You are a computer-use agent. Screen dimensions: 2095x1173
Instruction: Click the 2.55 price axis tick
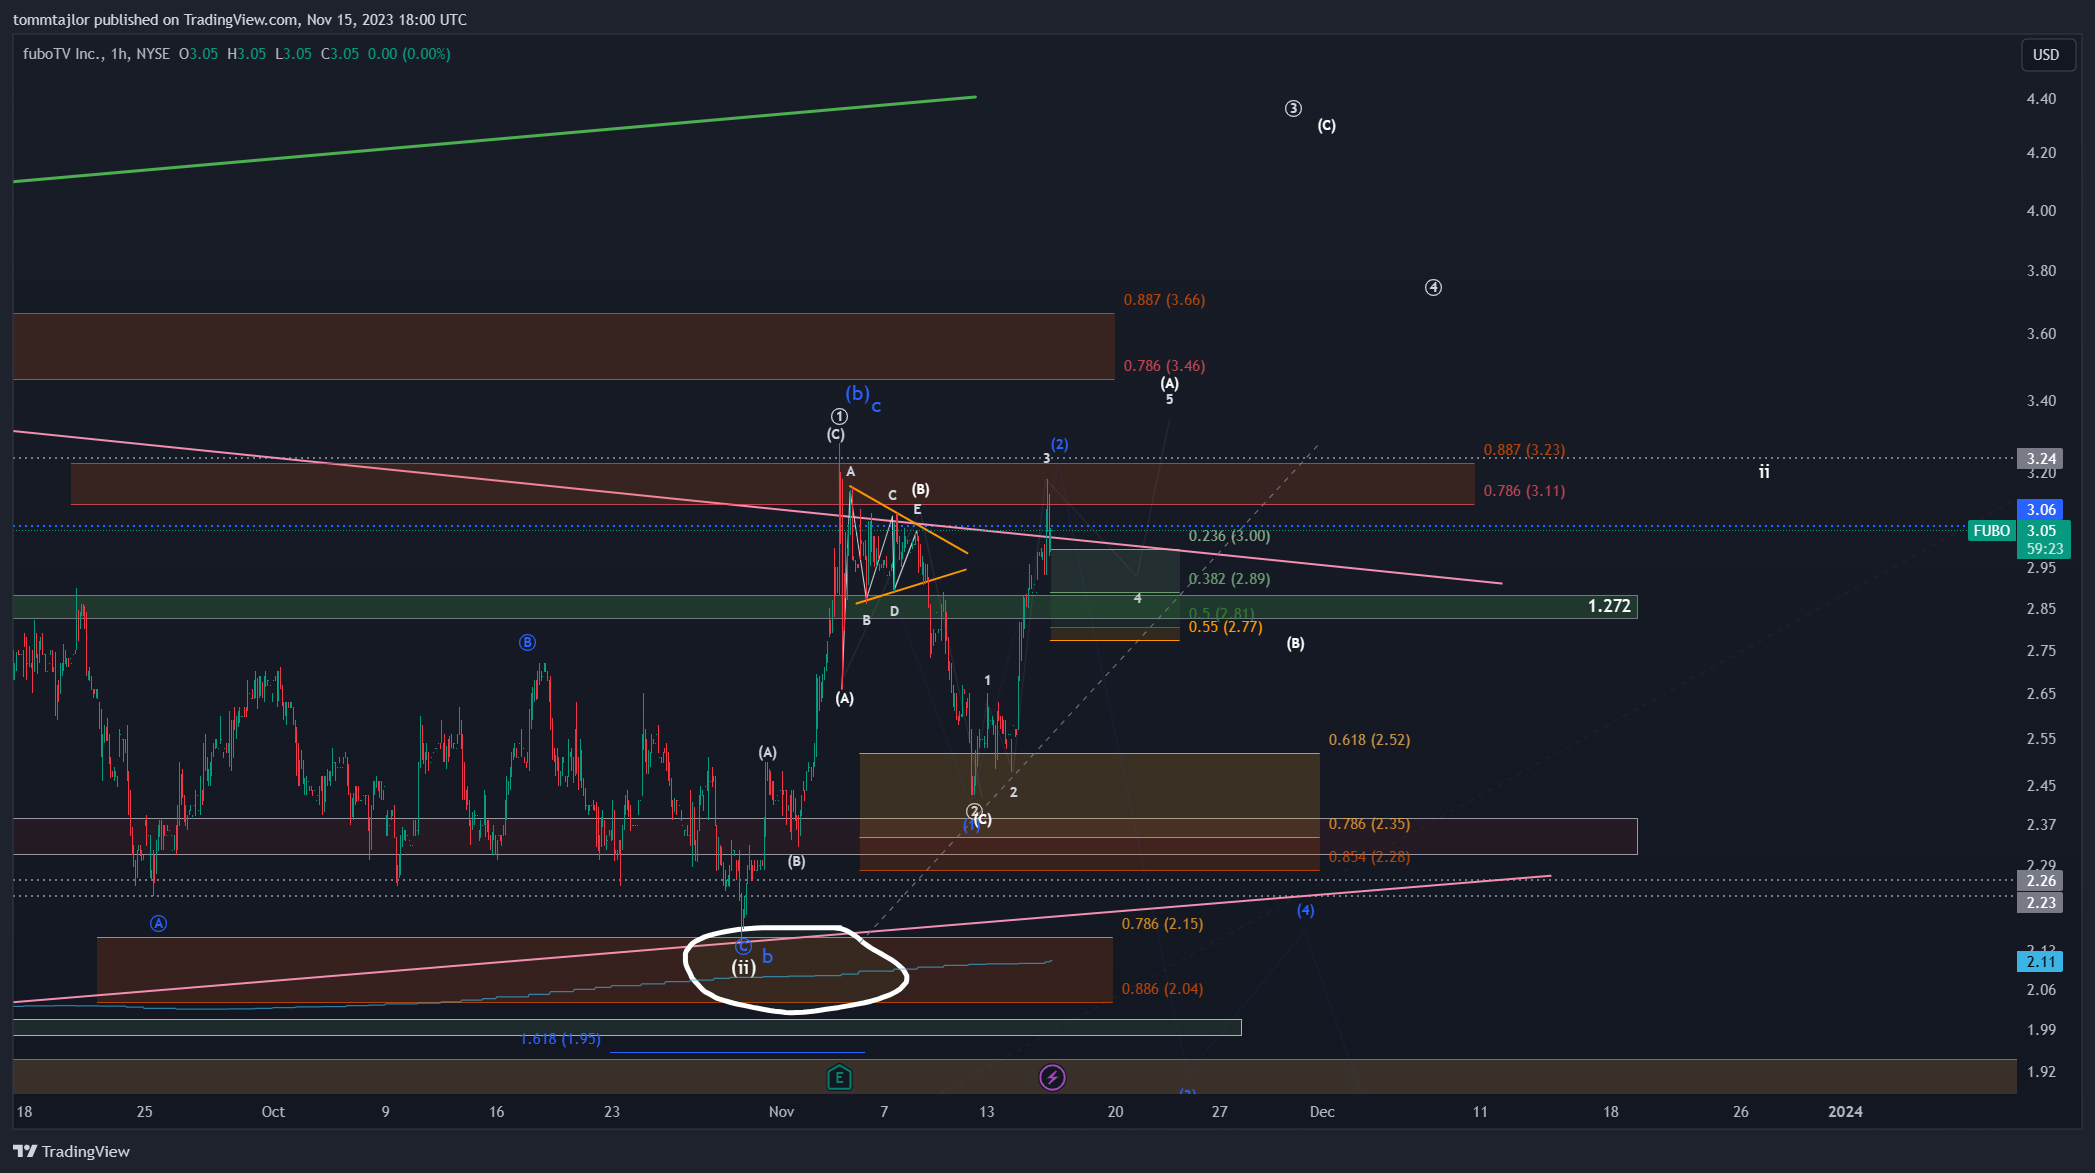[x=2041, y=739]
